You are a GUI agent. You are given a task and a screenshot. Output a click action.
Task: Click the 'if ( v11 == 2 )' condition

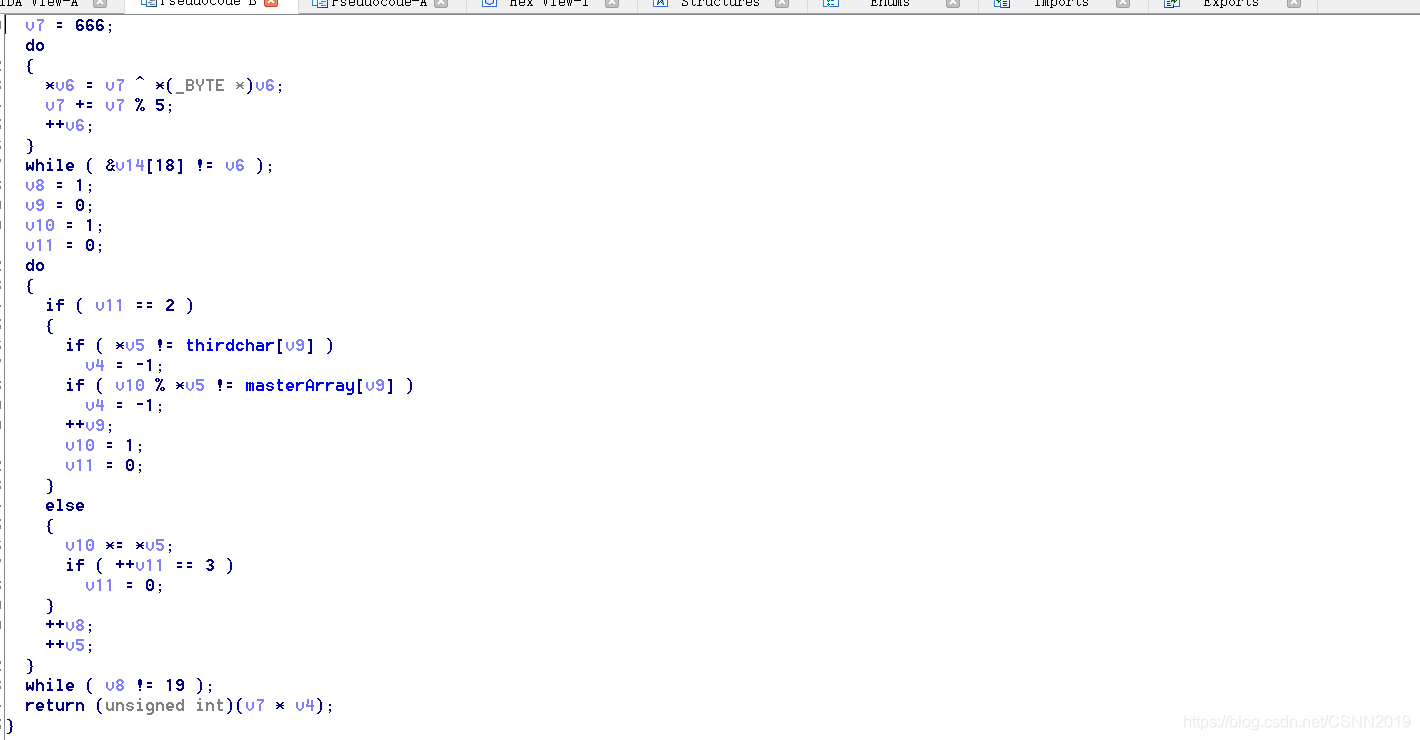tap(119, 305)
